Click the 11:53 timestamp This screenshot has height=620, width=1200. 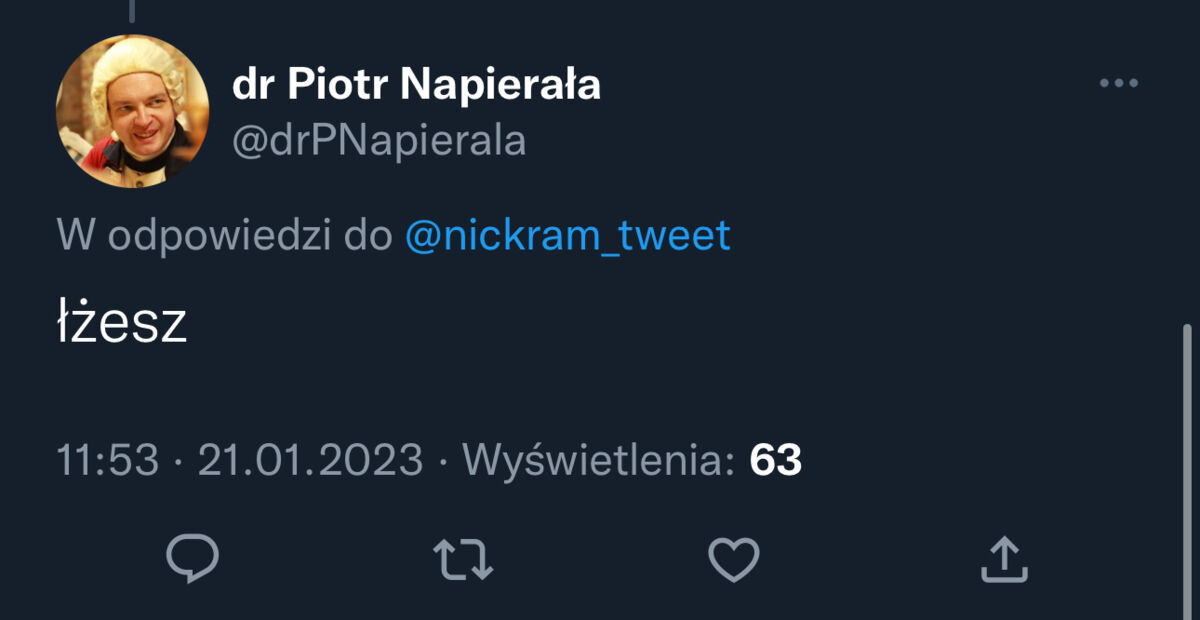tap(107, 460)
